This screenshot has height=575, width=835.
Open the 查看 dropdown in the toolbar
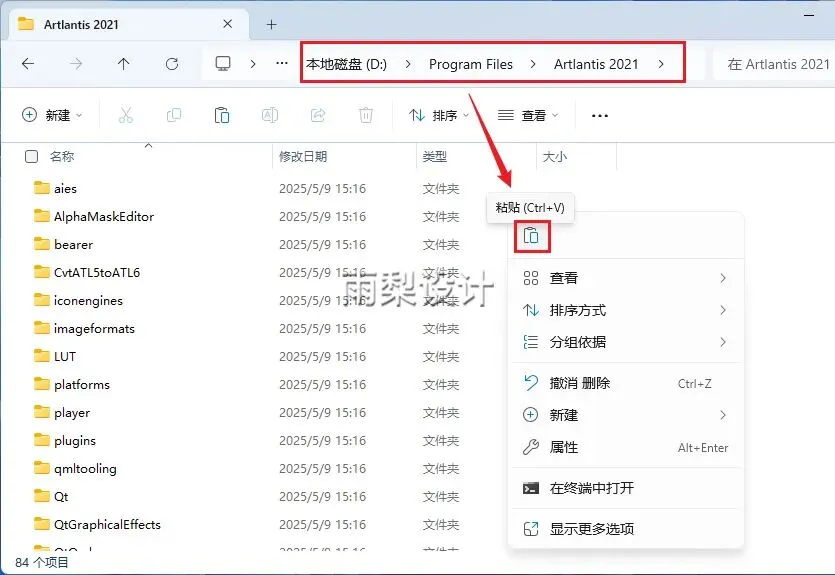pyautogui.click(x=528, y=115)
